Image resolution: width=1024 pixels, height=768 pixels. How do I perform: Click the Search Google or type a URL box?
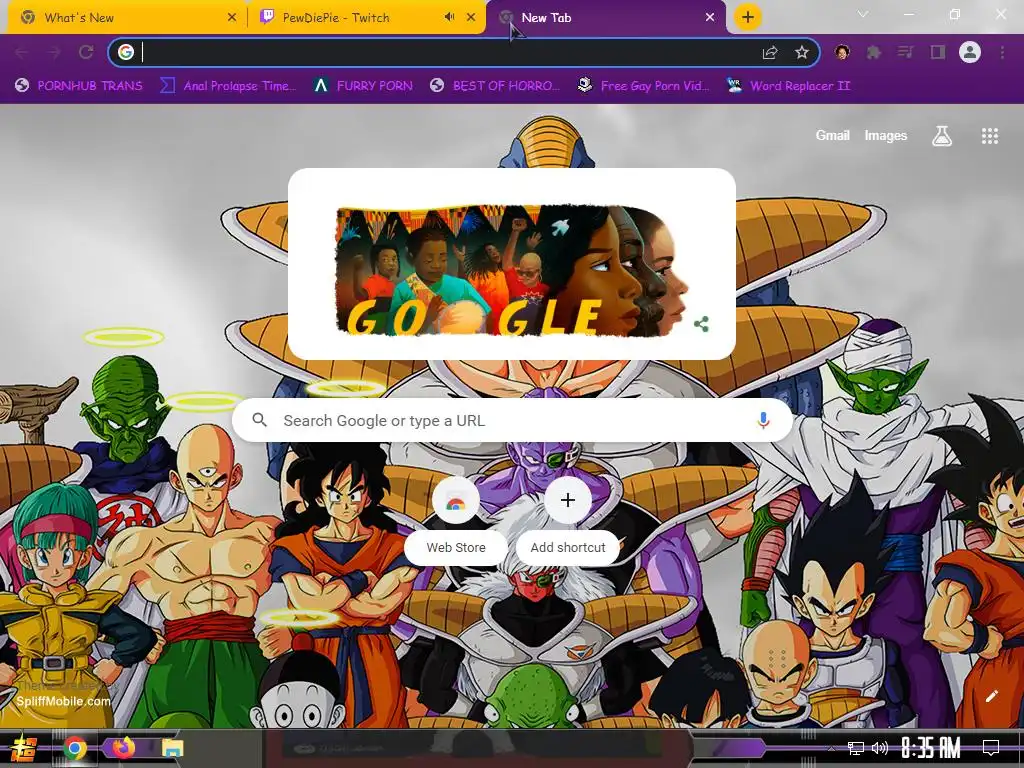pos(513,421)
